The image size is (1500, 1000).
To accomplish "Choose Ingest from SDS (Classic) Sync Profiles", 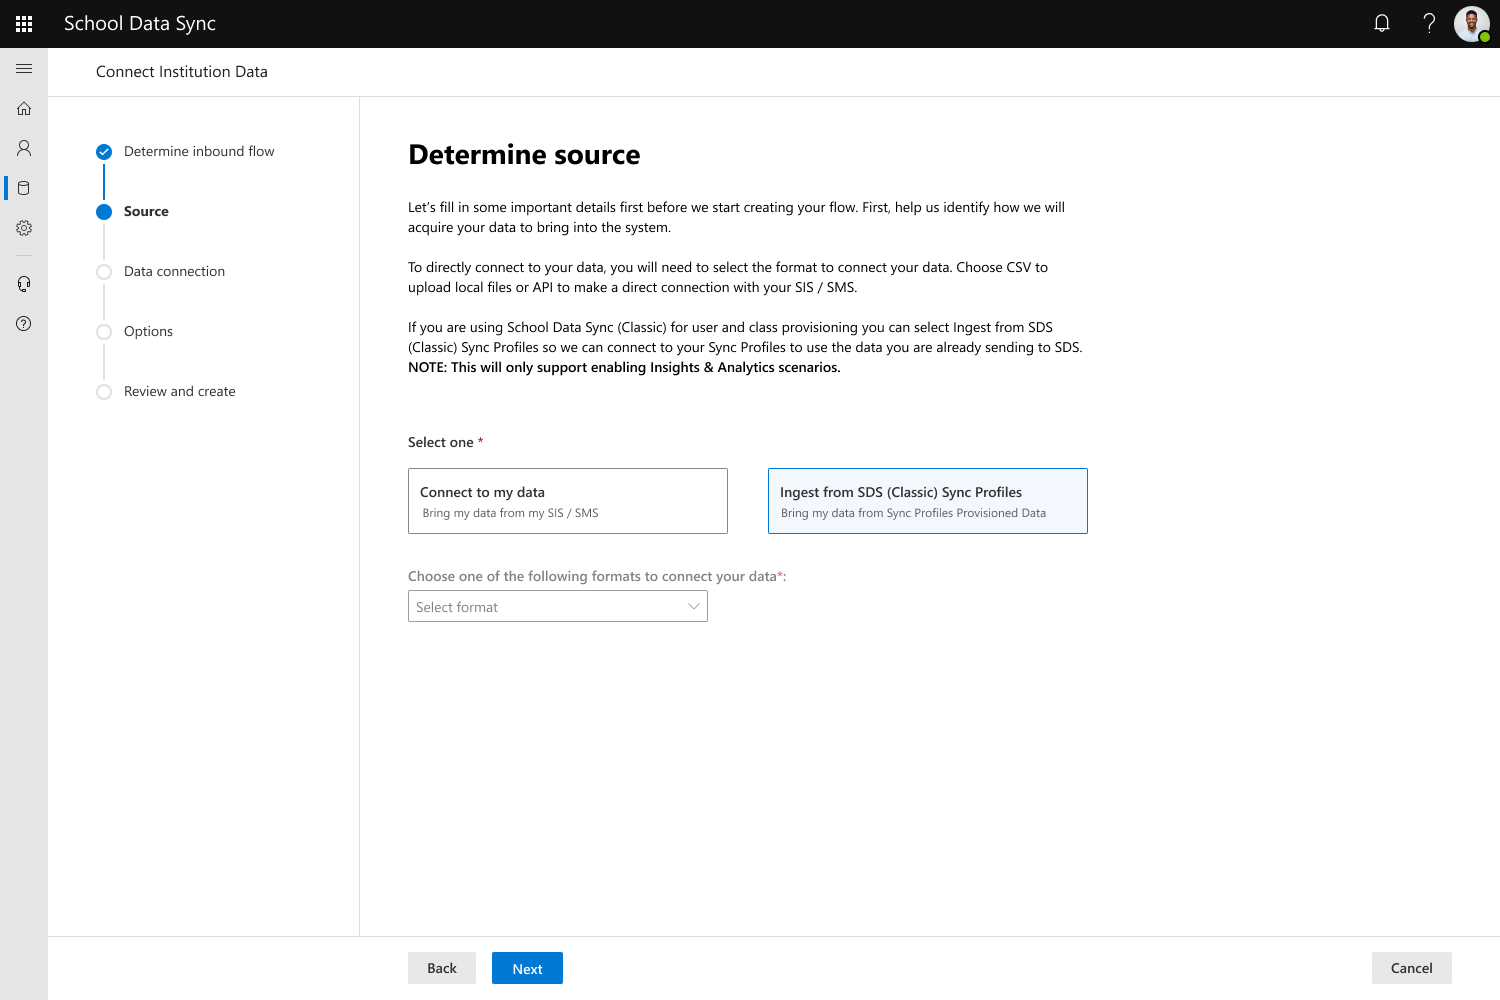I will point(928,501).
